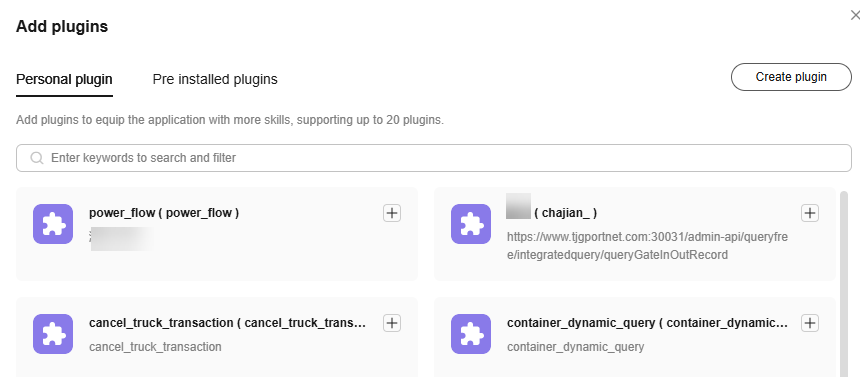Click the search magnifier icon
The image size is (860, 377).
click(x=37, y=158)
